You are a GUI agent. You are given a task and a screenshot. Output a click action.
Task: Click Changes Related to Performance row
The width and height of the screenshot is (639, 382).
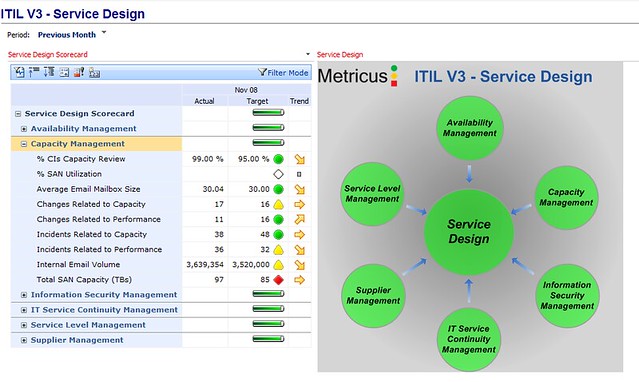[x=161, y=219]
